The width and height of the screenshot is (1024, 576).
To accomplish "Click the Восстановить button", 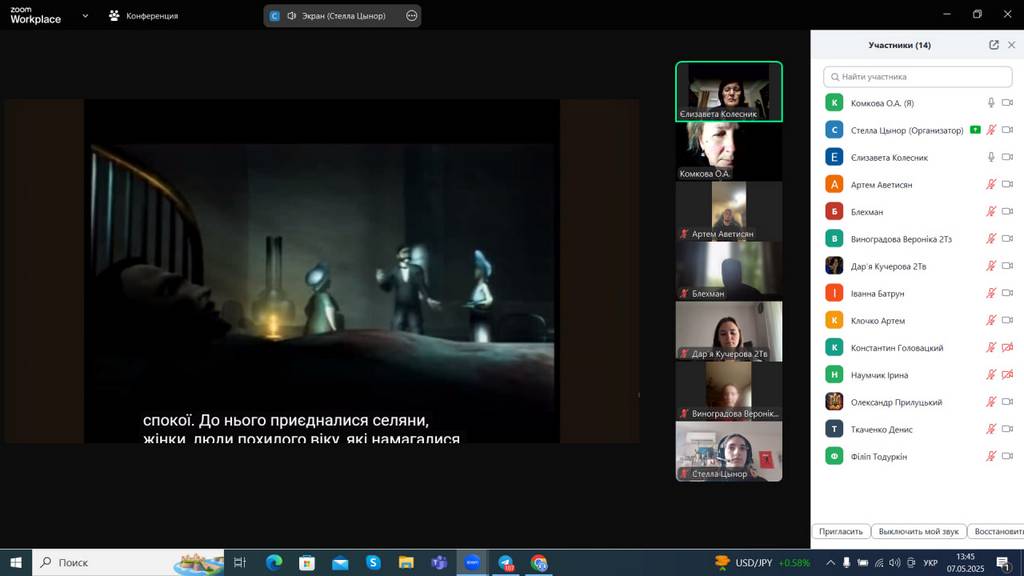I will [996, 532].
